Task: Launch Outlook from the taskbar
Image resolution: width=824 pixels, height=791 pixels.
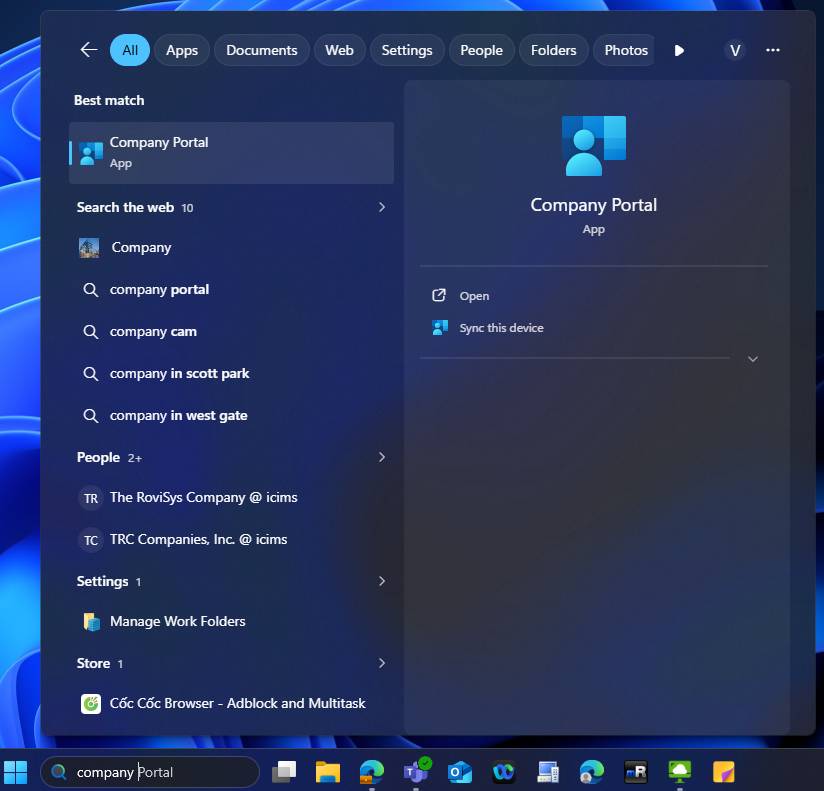Action: click(x=459, y=771)
